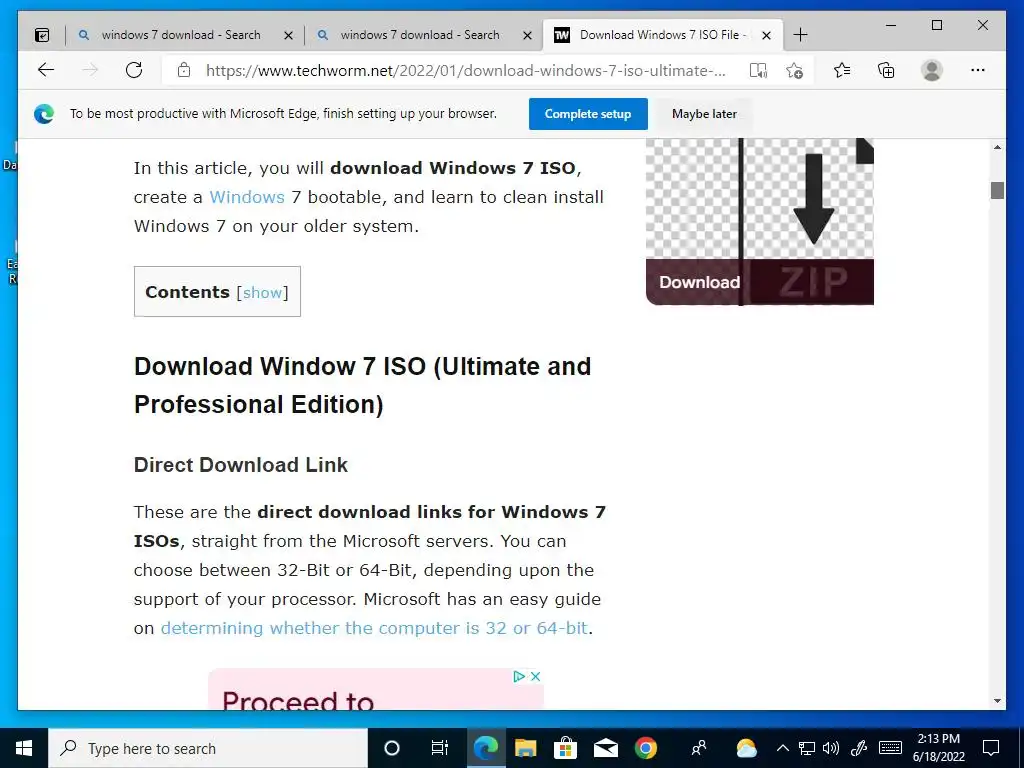This screenshot has width=1024, height=768.
Task: View site security lock info
Action: pos(184,70)
